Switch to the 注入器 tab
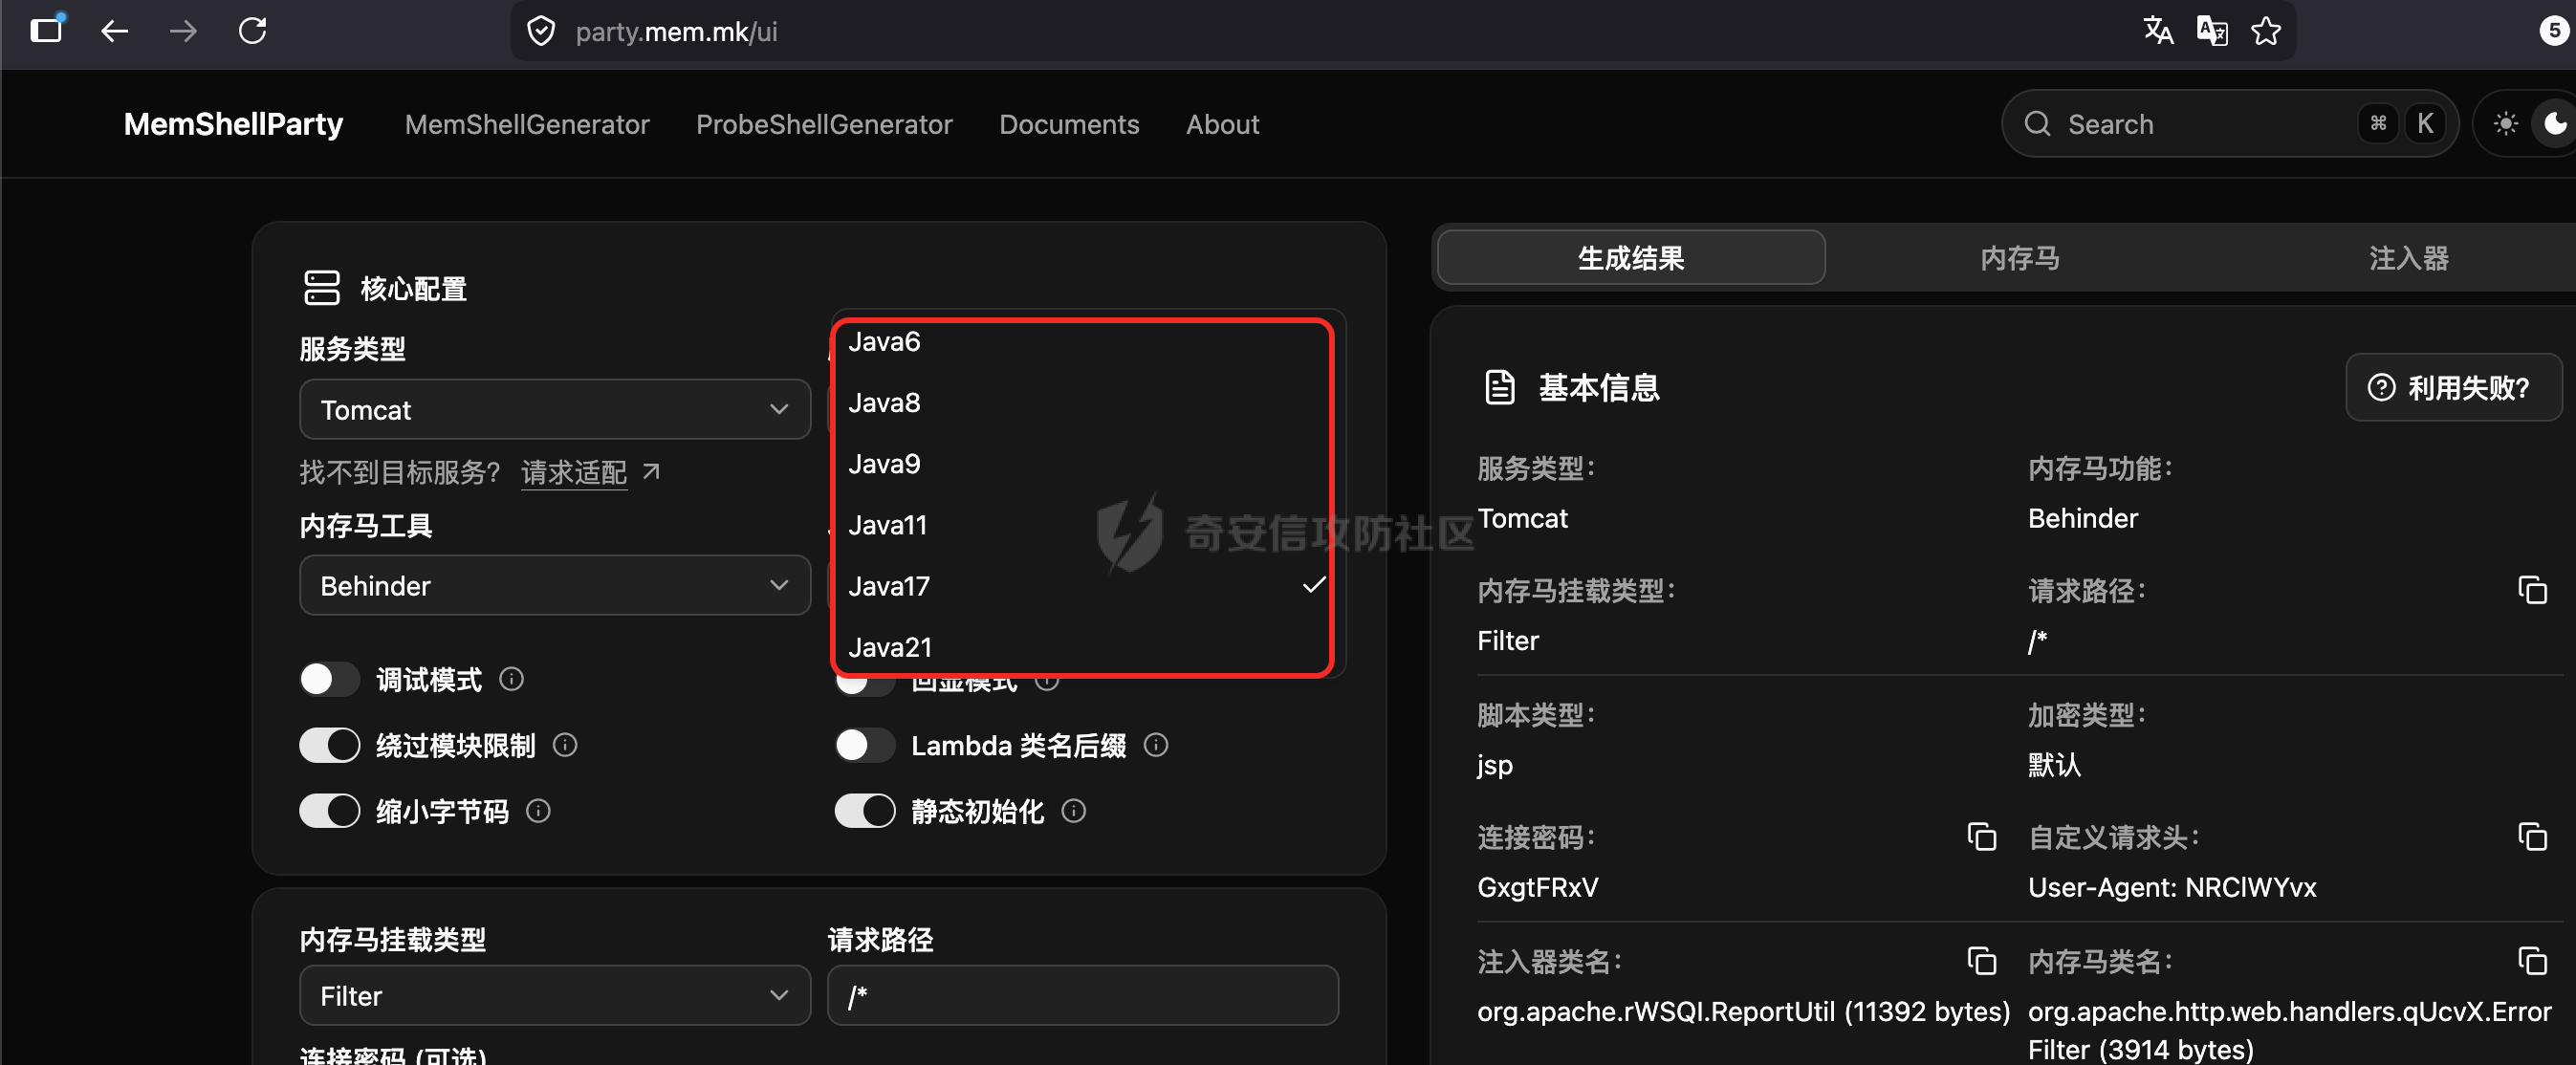Image resolution: width=2576 pixels, height=1065 pixels. pyautogui.click(x=2408, y=258)
